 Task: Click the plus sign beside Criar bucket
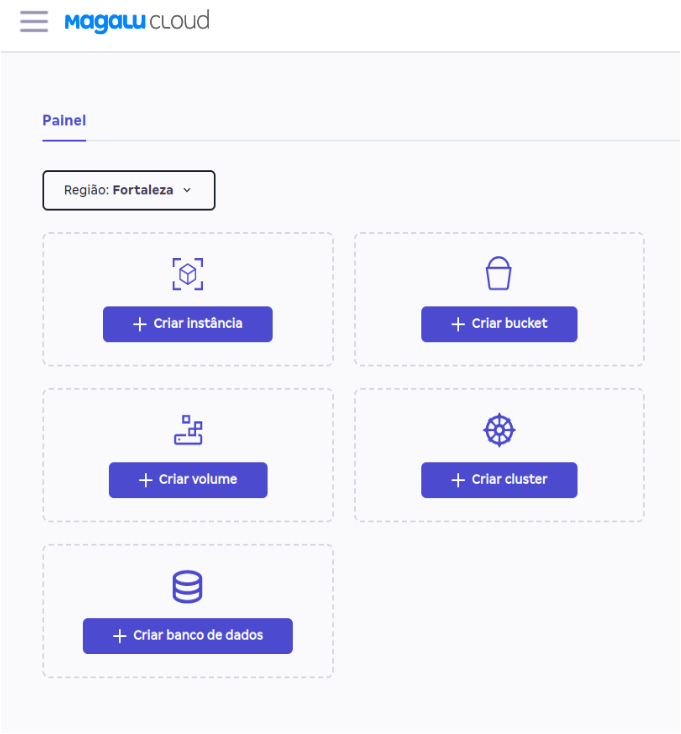458,324
